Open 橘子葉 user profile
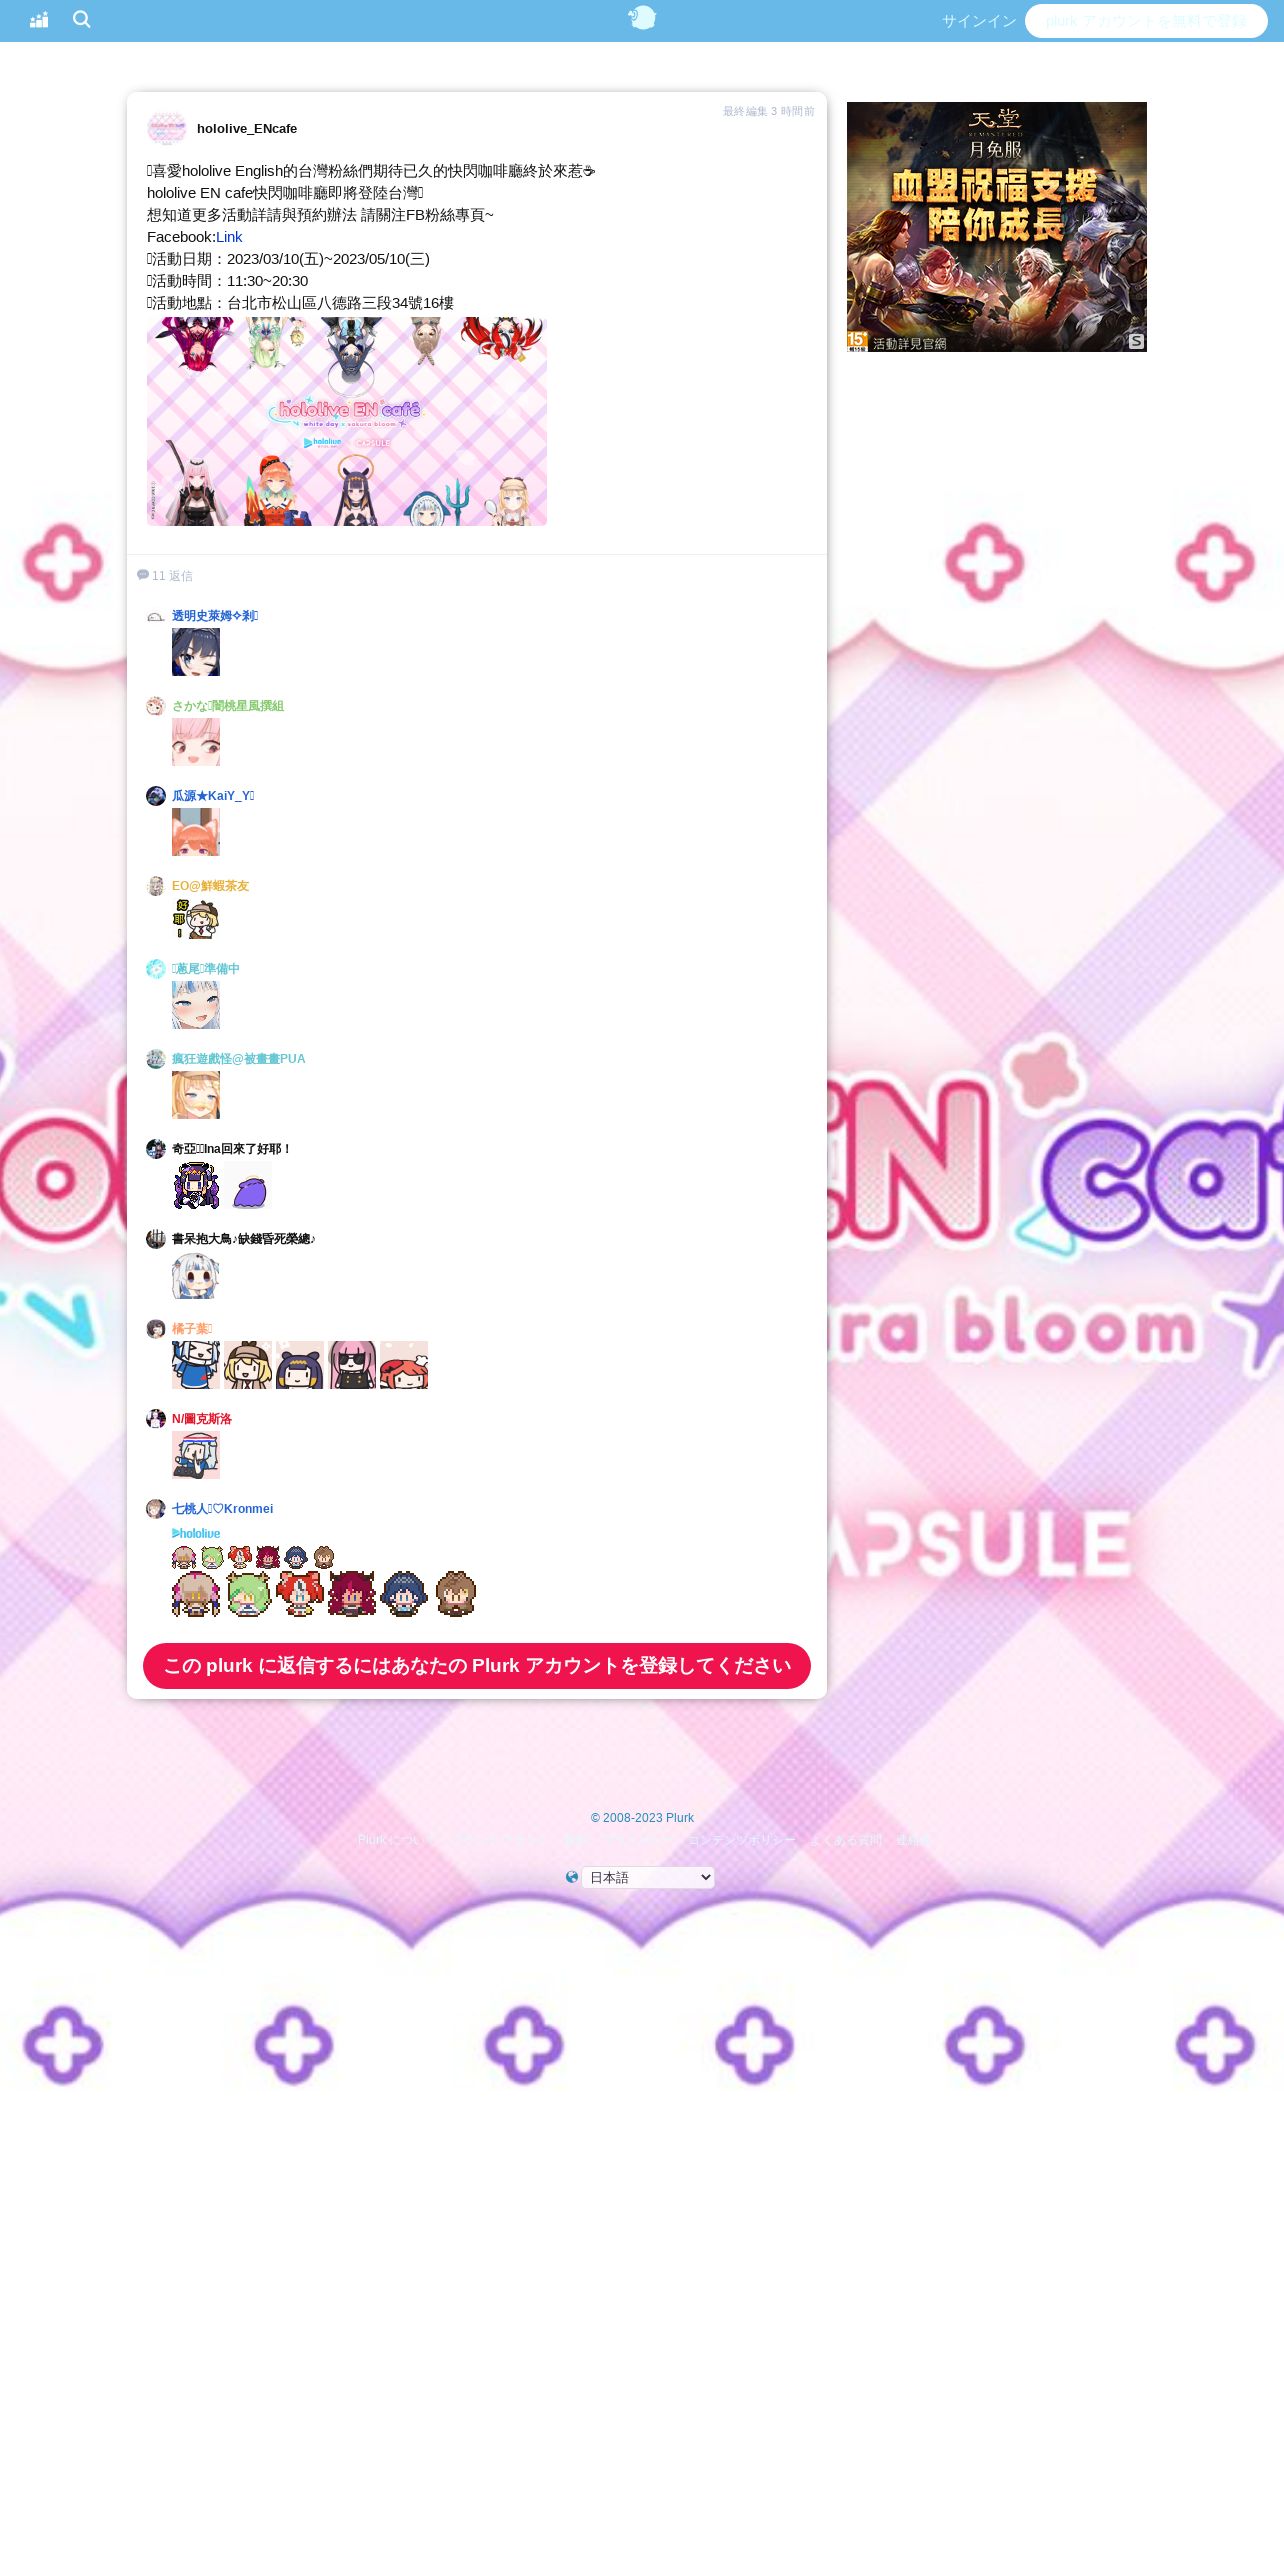 click(192, 1329)
